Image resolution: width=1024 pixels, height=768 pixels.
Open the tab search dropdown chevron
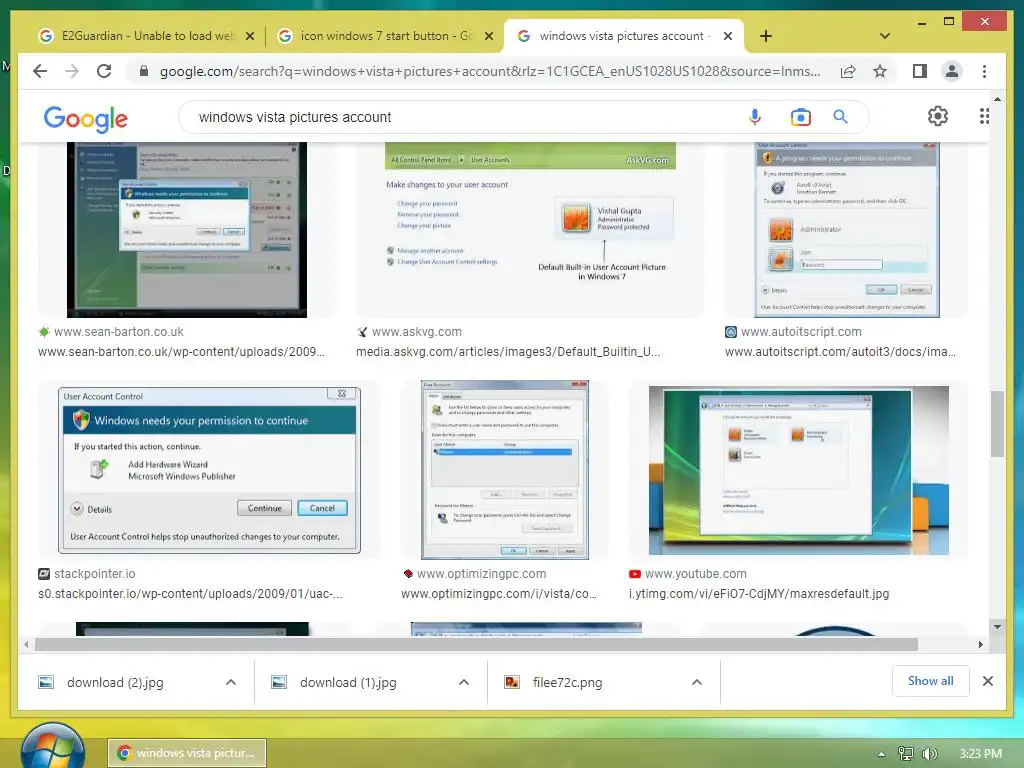pyautogui.click(x=884, y=36)
